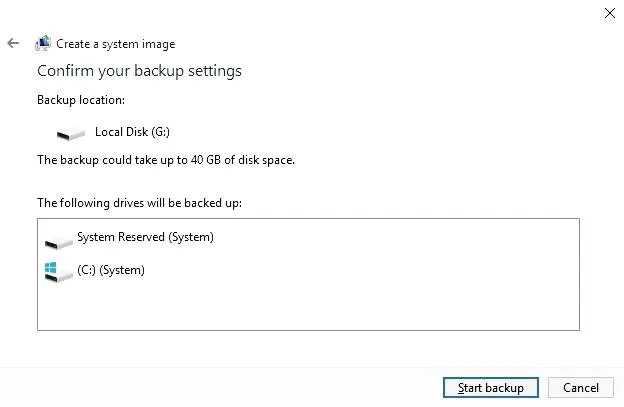Click "The following drives will be backed up" label

pos(139,203)
